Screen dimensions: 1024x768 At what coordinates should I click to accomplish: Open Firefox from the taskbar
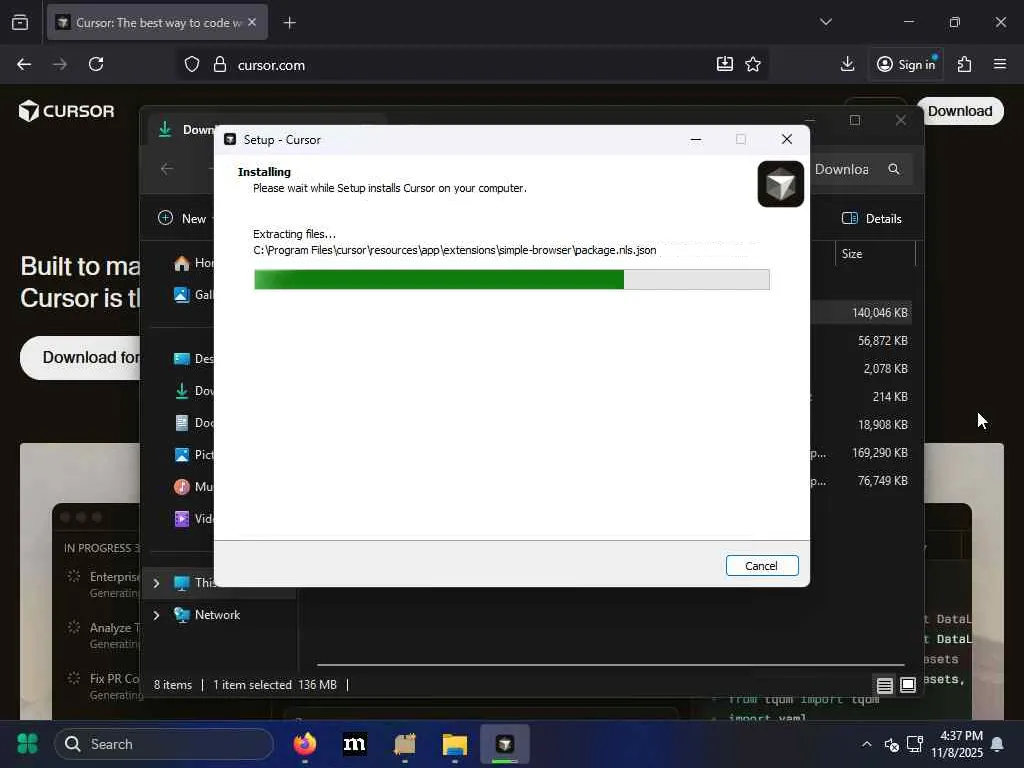pyautogui.click(x=304, y=744)
